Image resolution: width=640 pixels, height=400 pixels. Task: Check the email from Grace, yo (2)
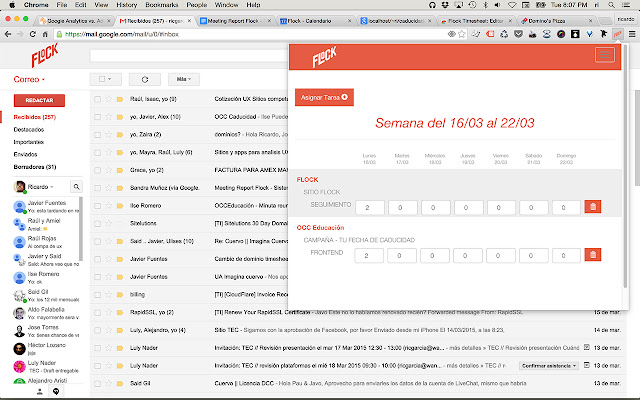[x=97, y=170]
